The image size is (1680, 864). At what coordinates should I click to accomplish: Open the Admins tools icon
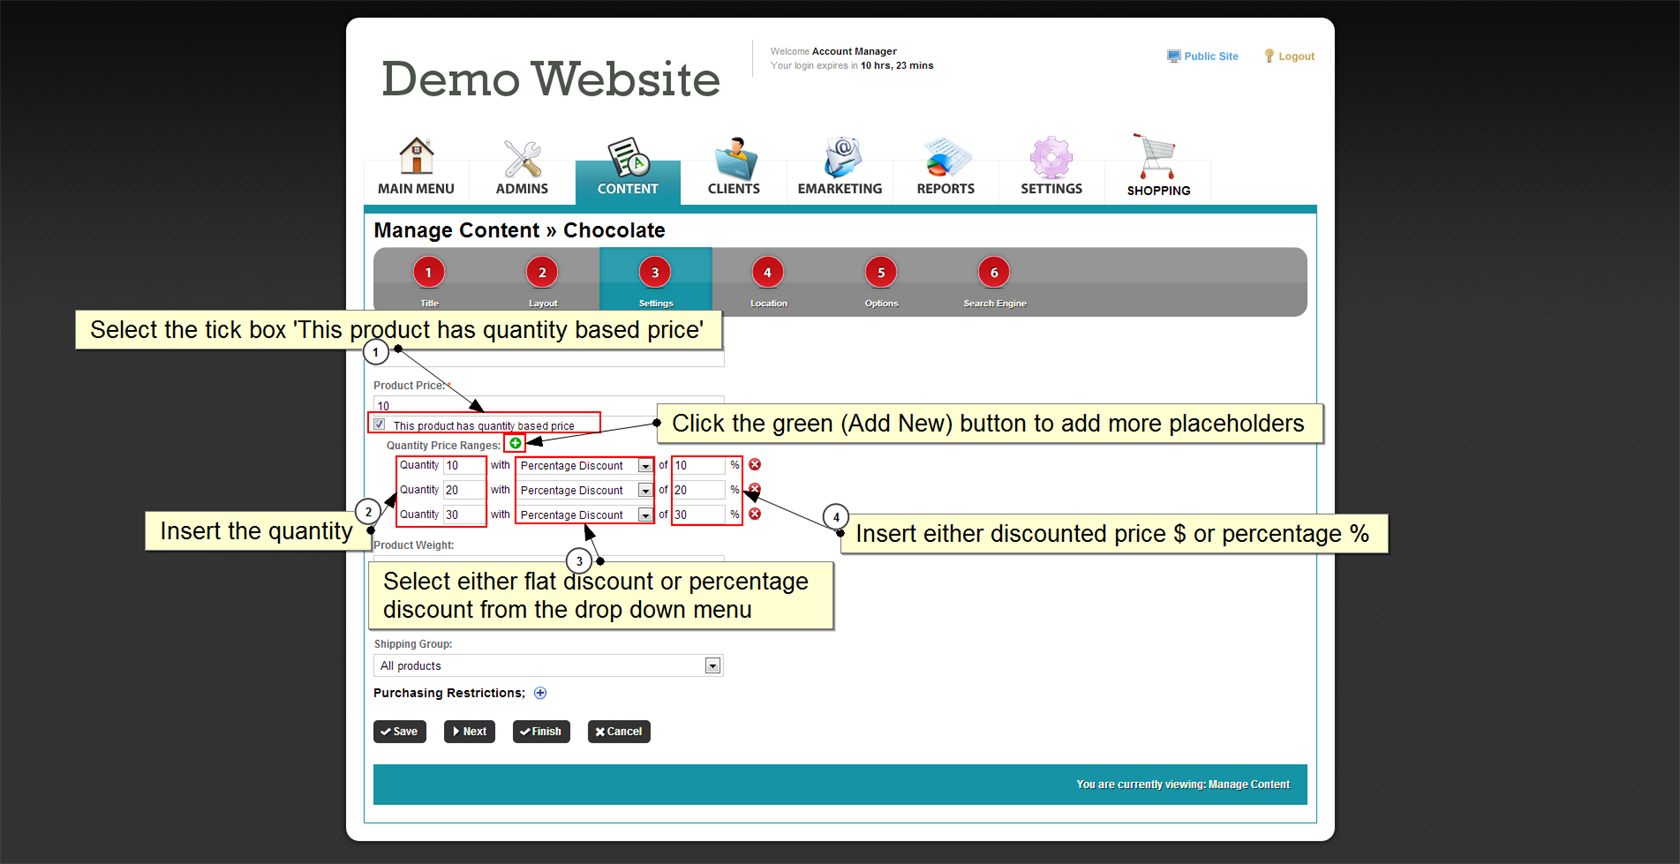tap(522, 159)
